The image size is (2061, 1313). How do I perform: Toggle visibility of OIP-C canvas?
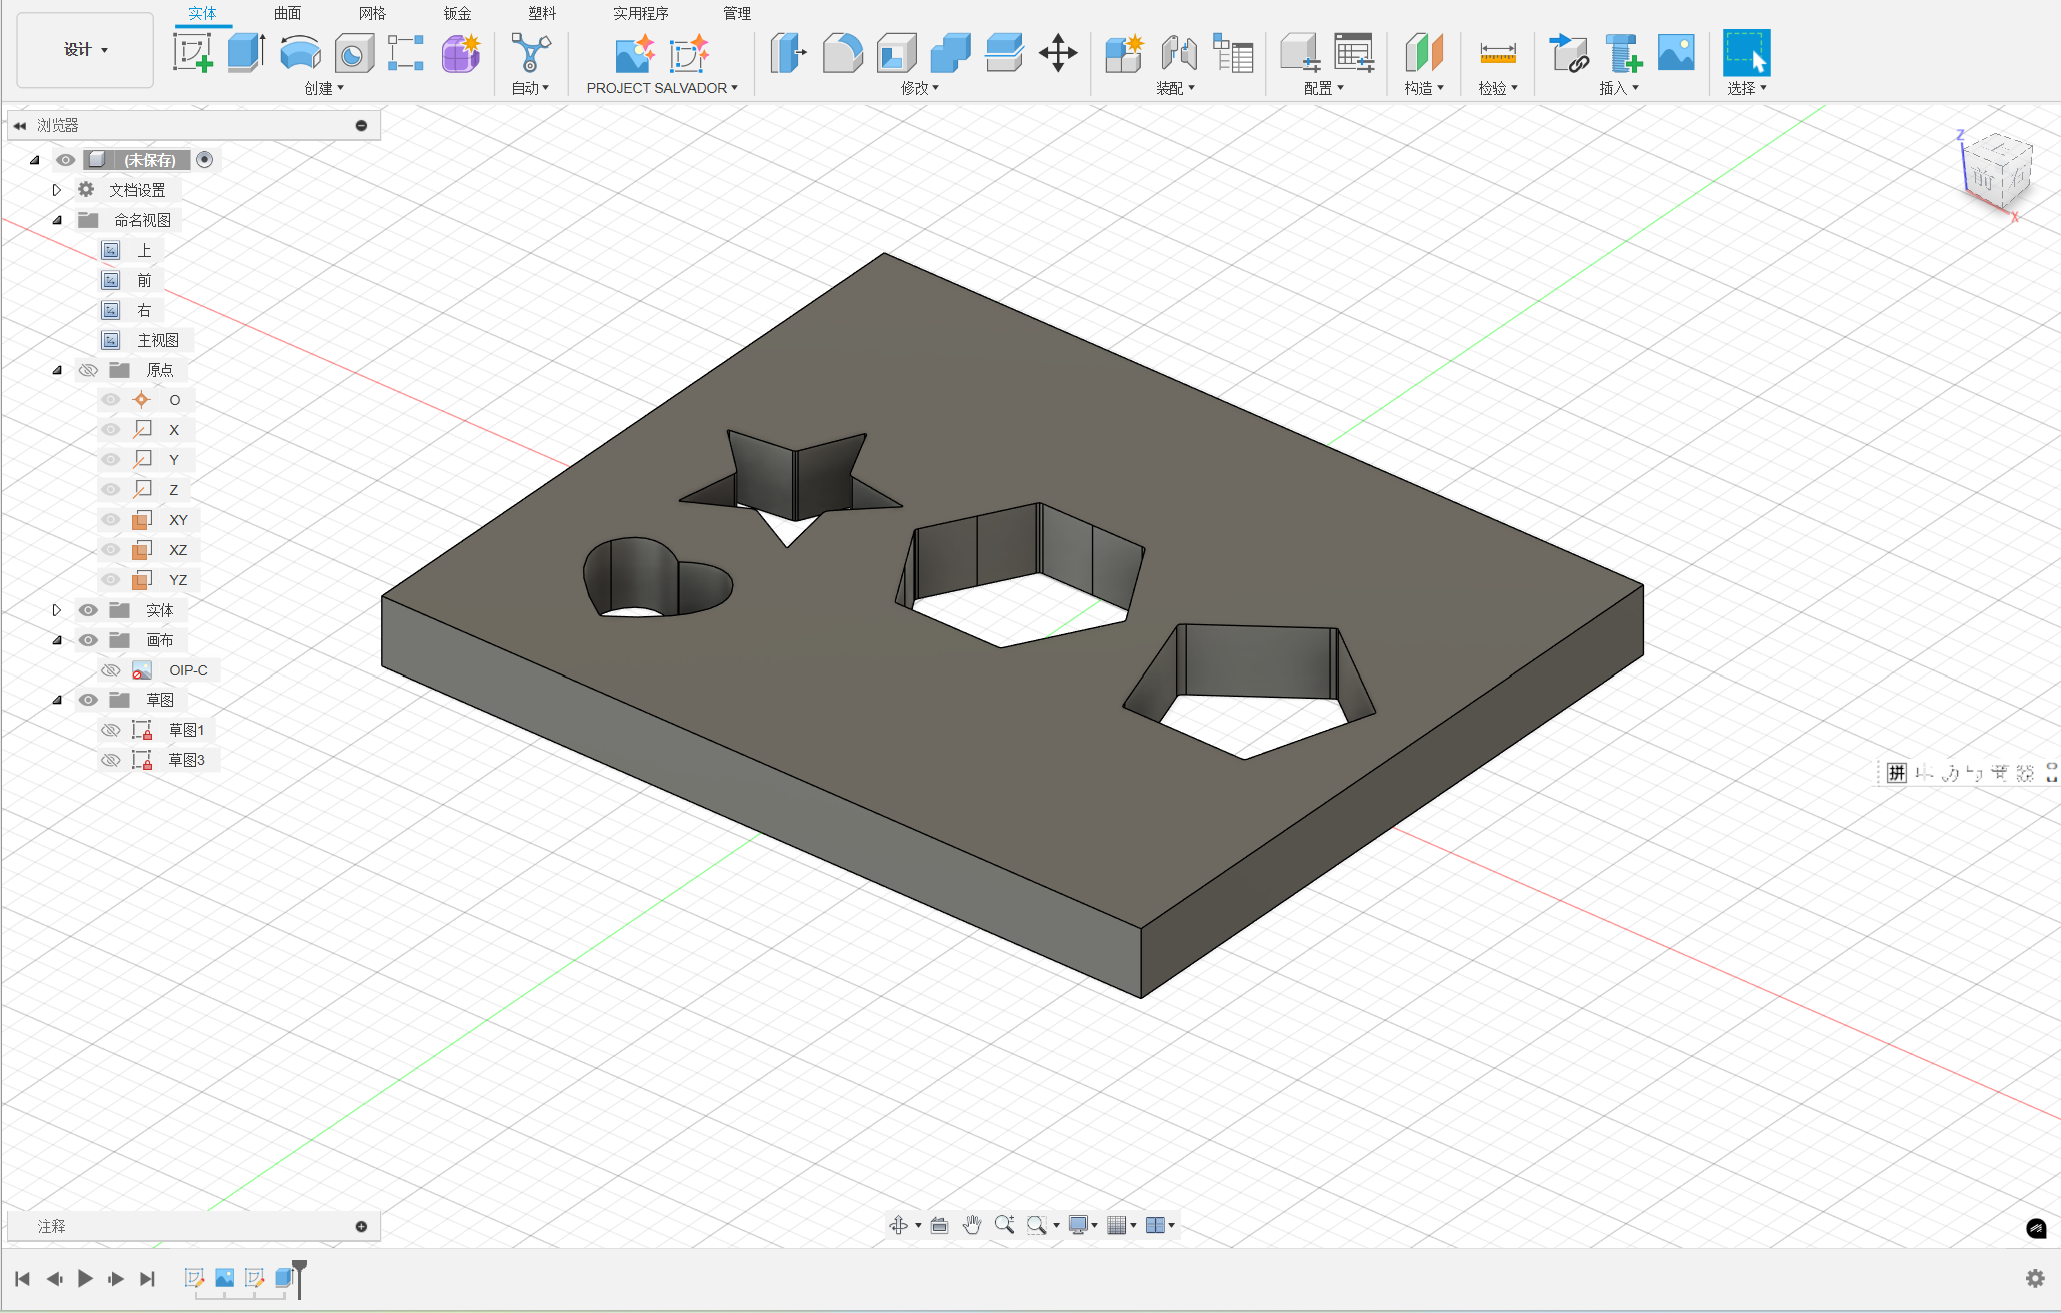pos(111,670)
